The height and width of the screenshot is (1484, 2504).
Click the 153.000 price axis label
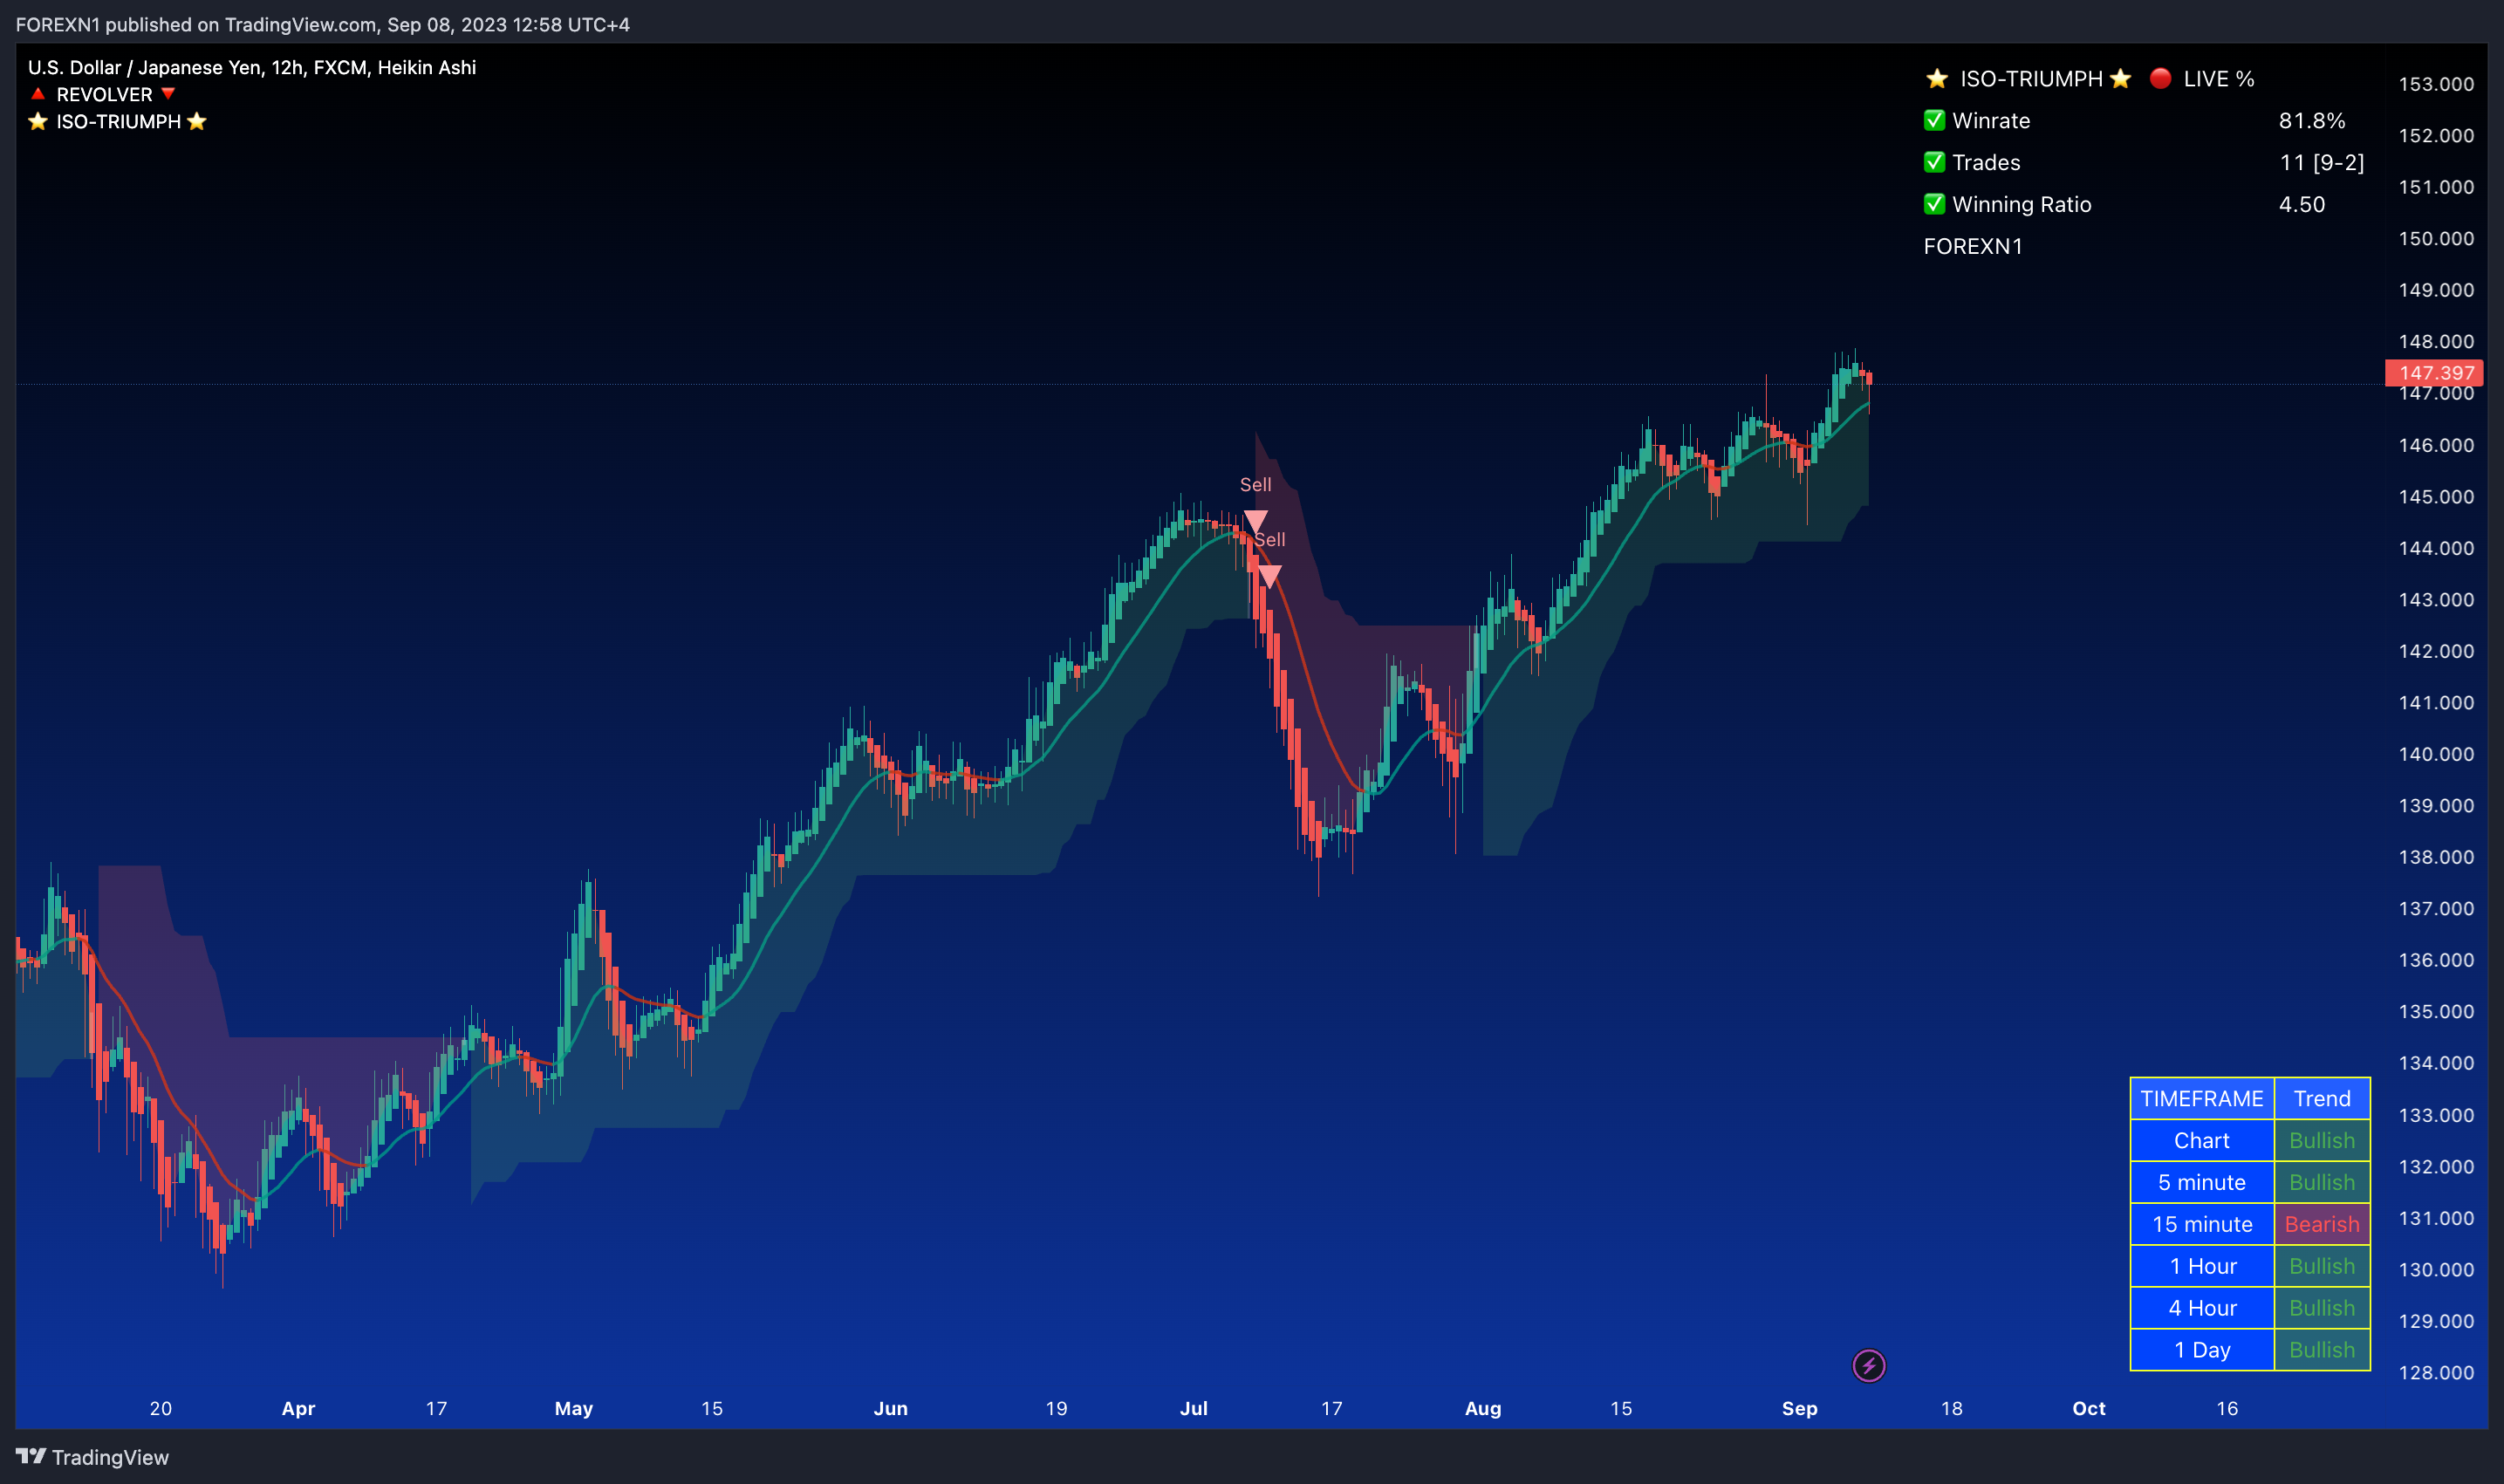2436,84
